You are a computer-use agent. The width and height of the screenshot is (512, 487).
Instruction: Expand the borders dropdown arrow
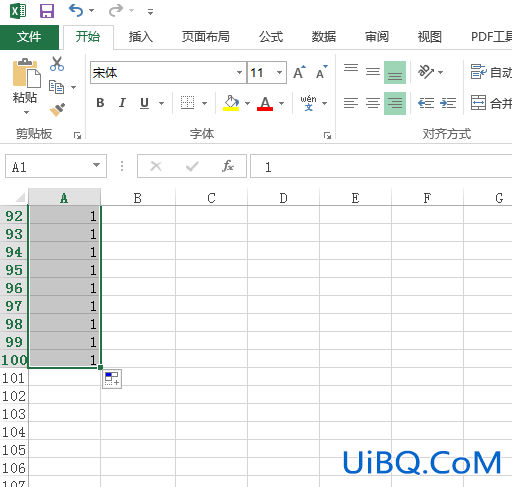[x=204, y=103]
